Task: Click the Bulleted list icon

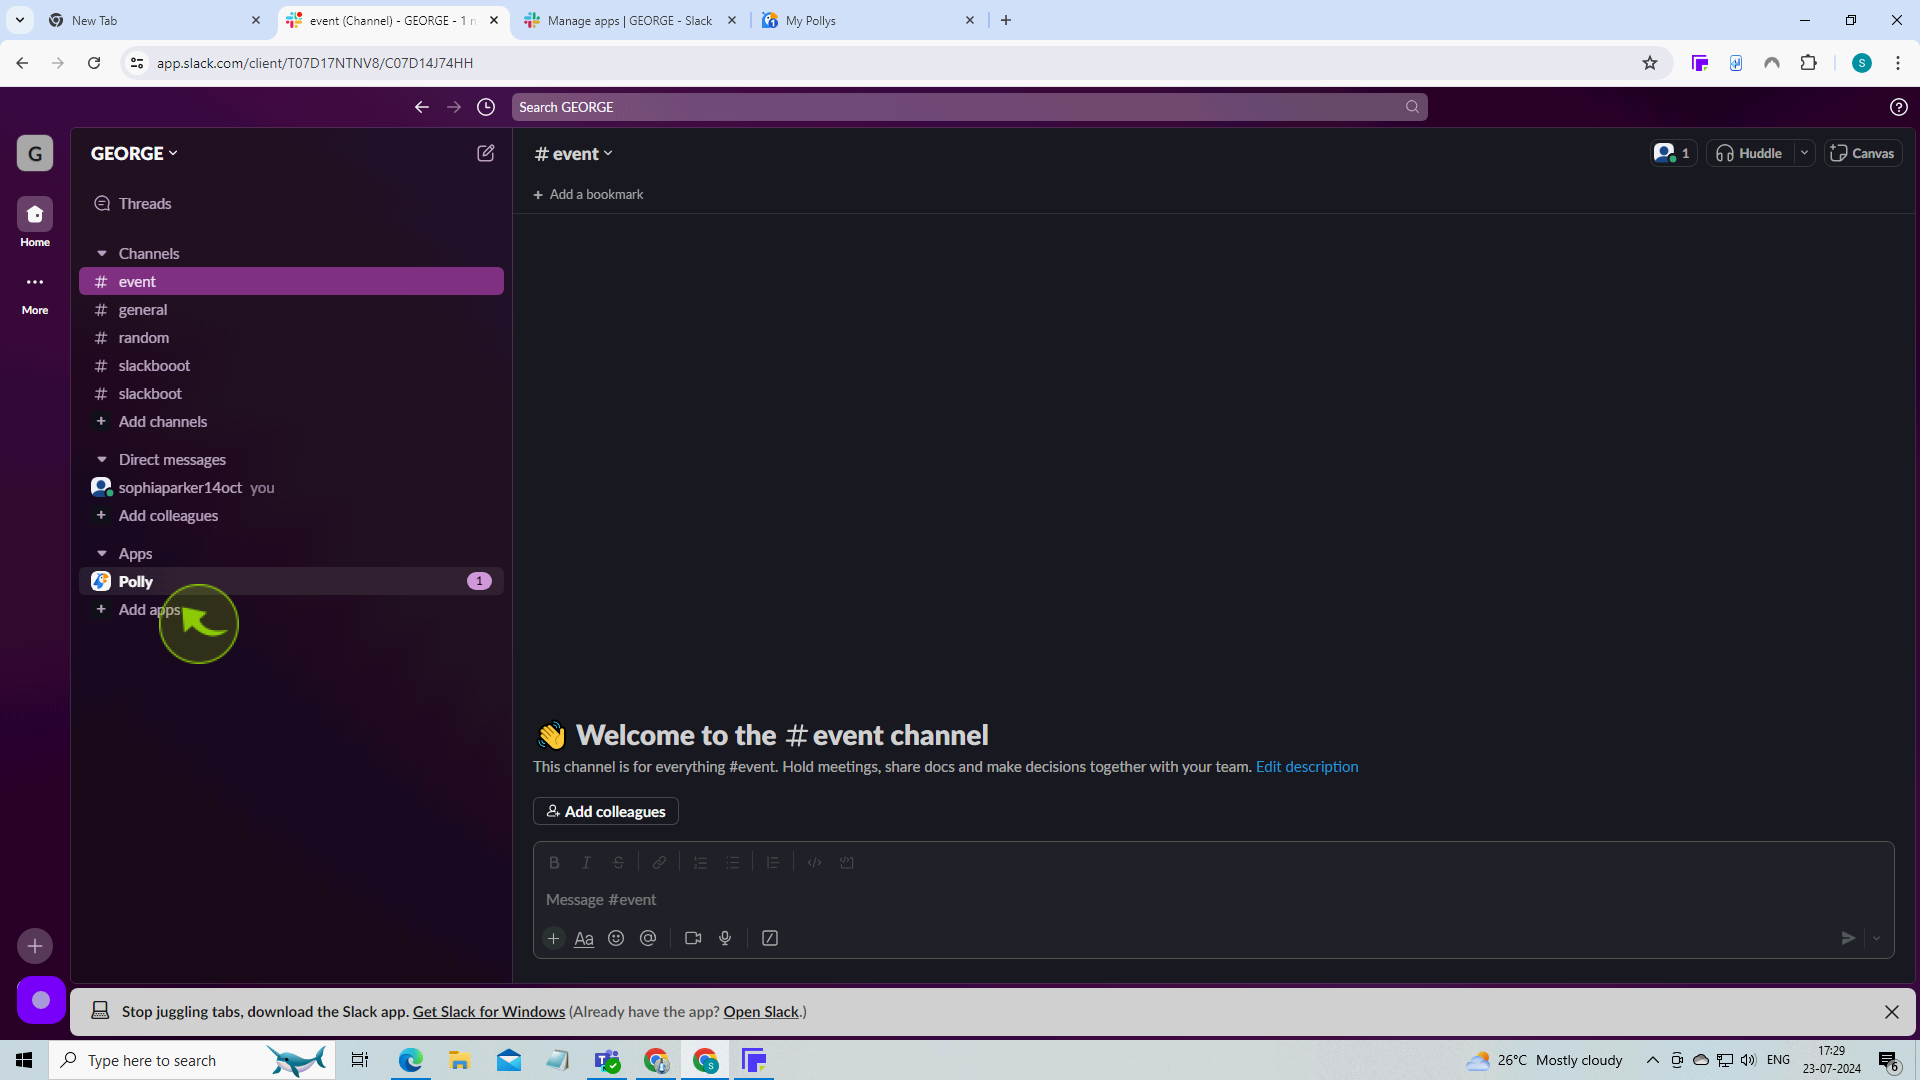Action: tap(732, 863)
